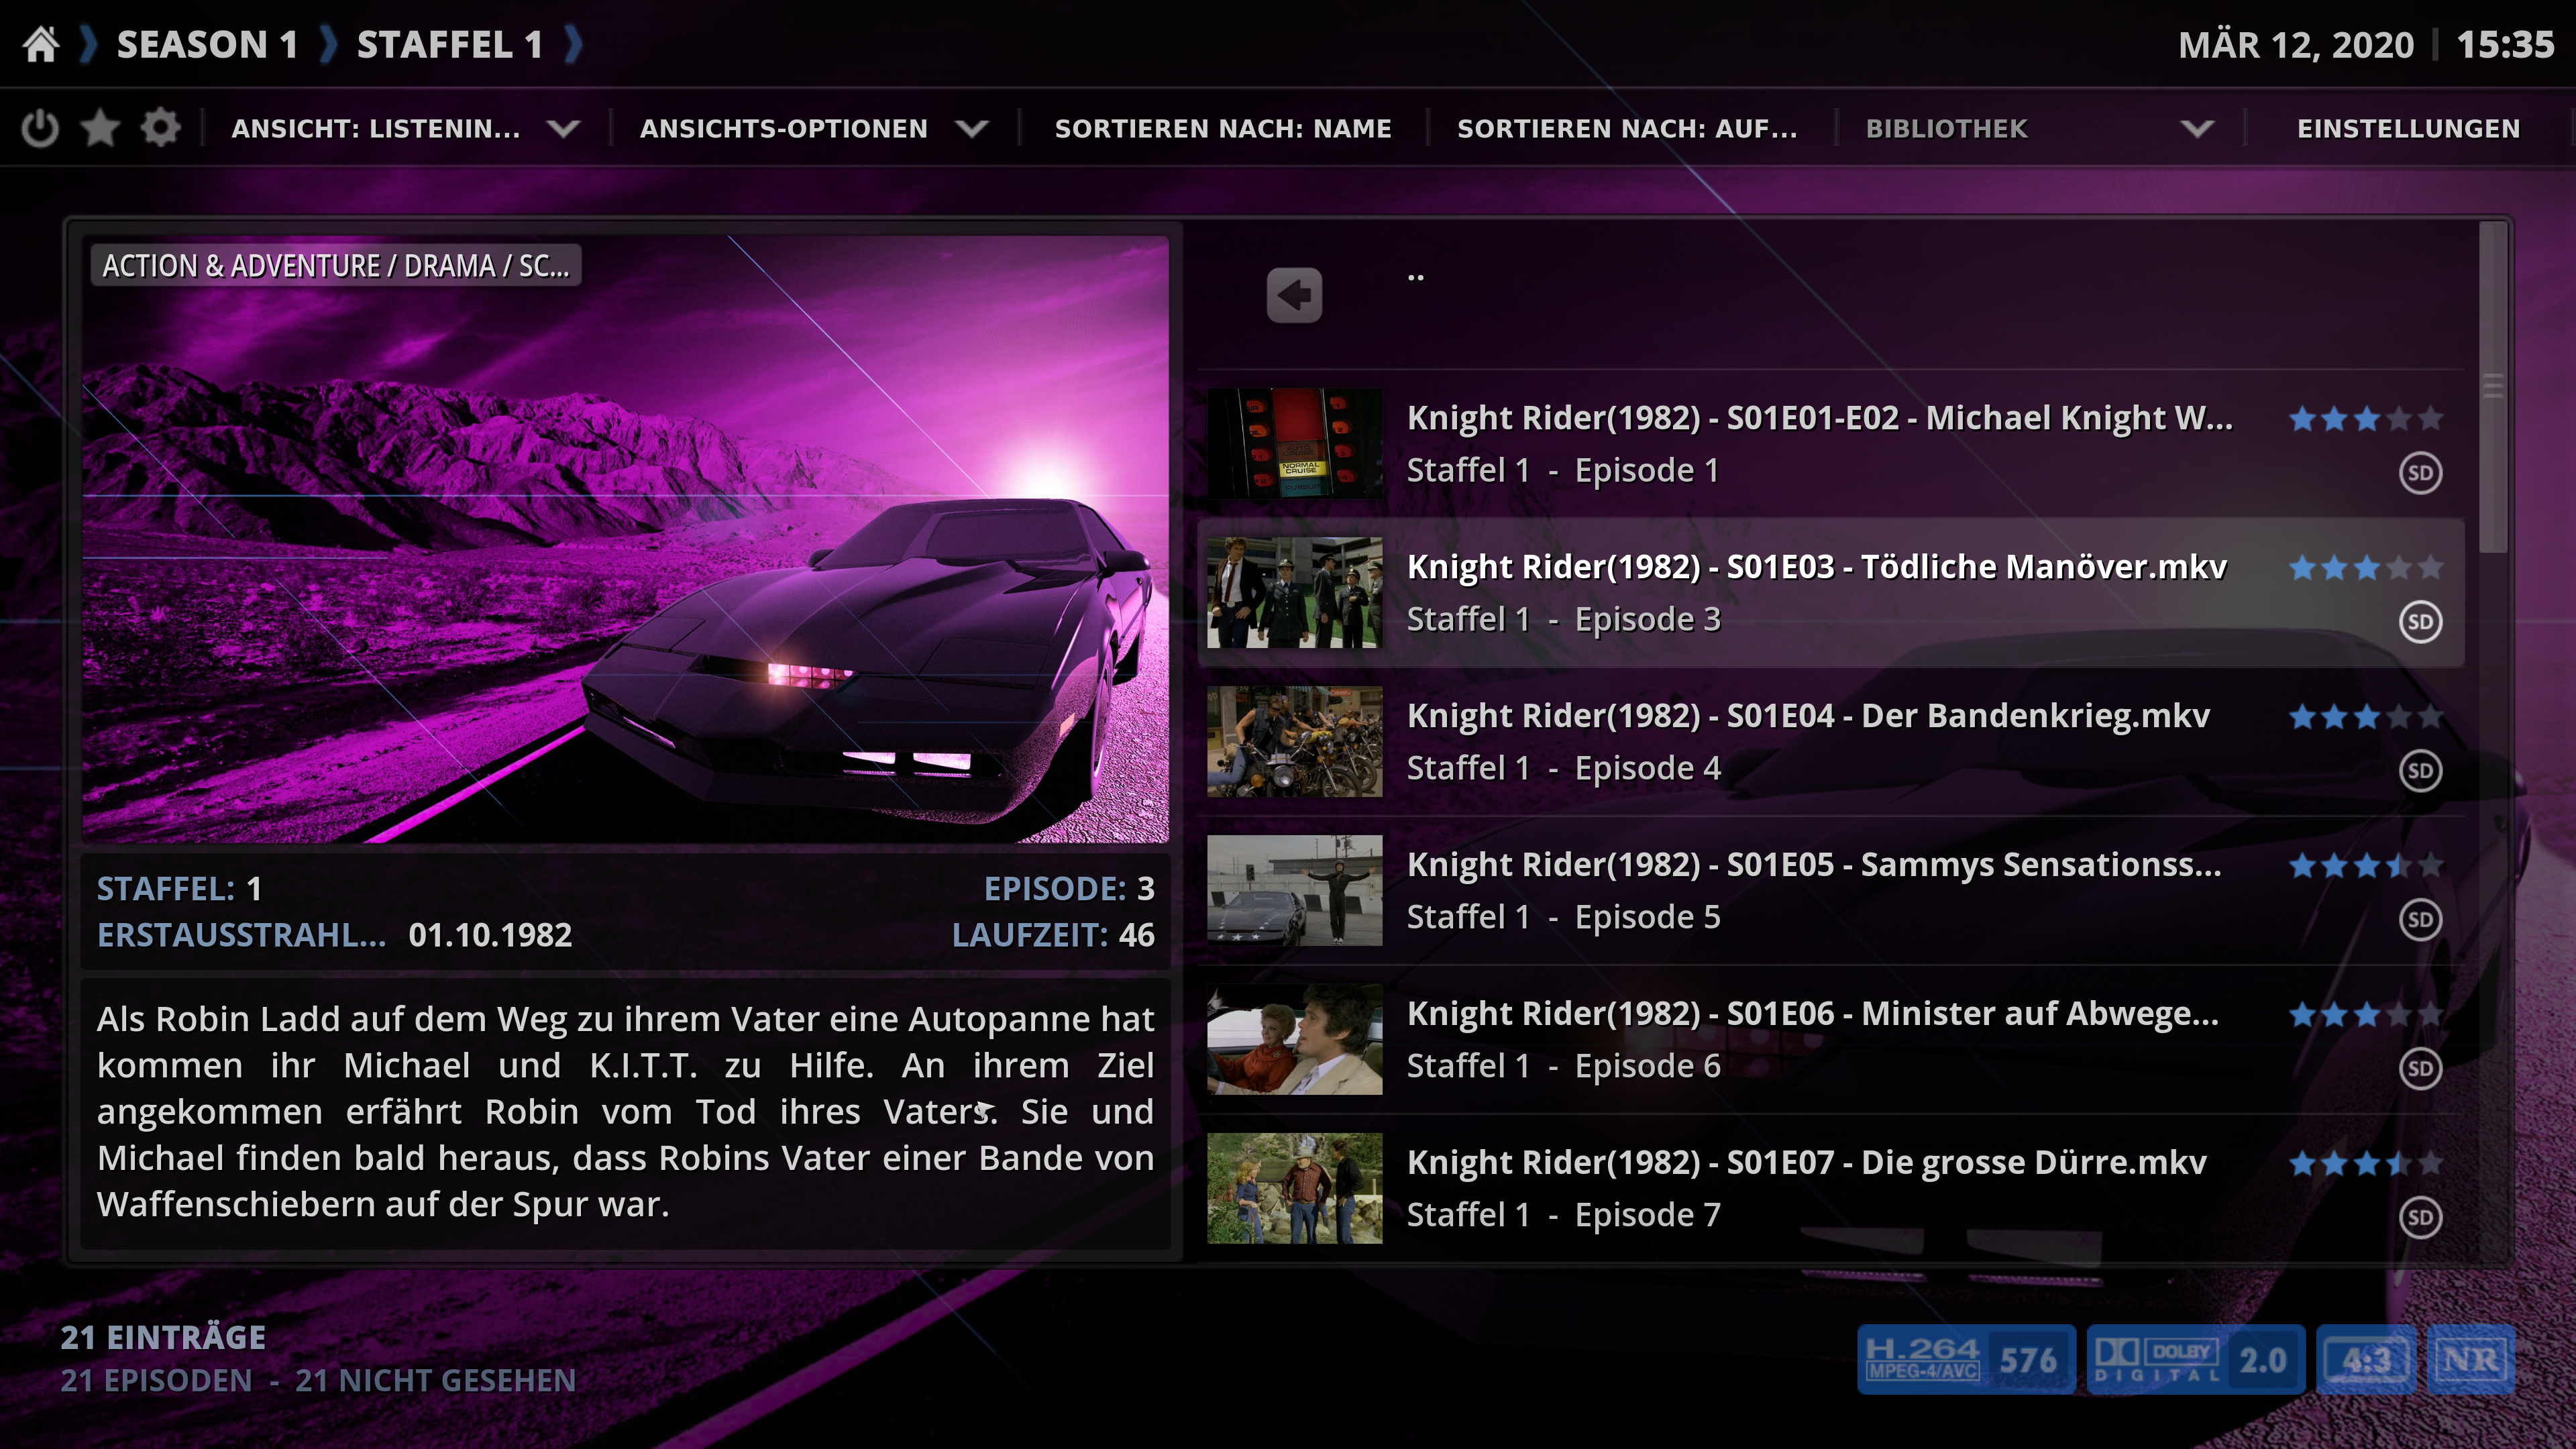This screenshot has width=2576, height=1449.
Task: Select S01E04 Der Bandenkrieg.mkv episode
Action: point(1830,742)
